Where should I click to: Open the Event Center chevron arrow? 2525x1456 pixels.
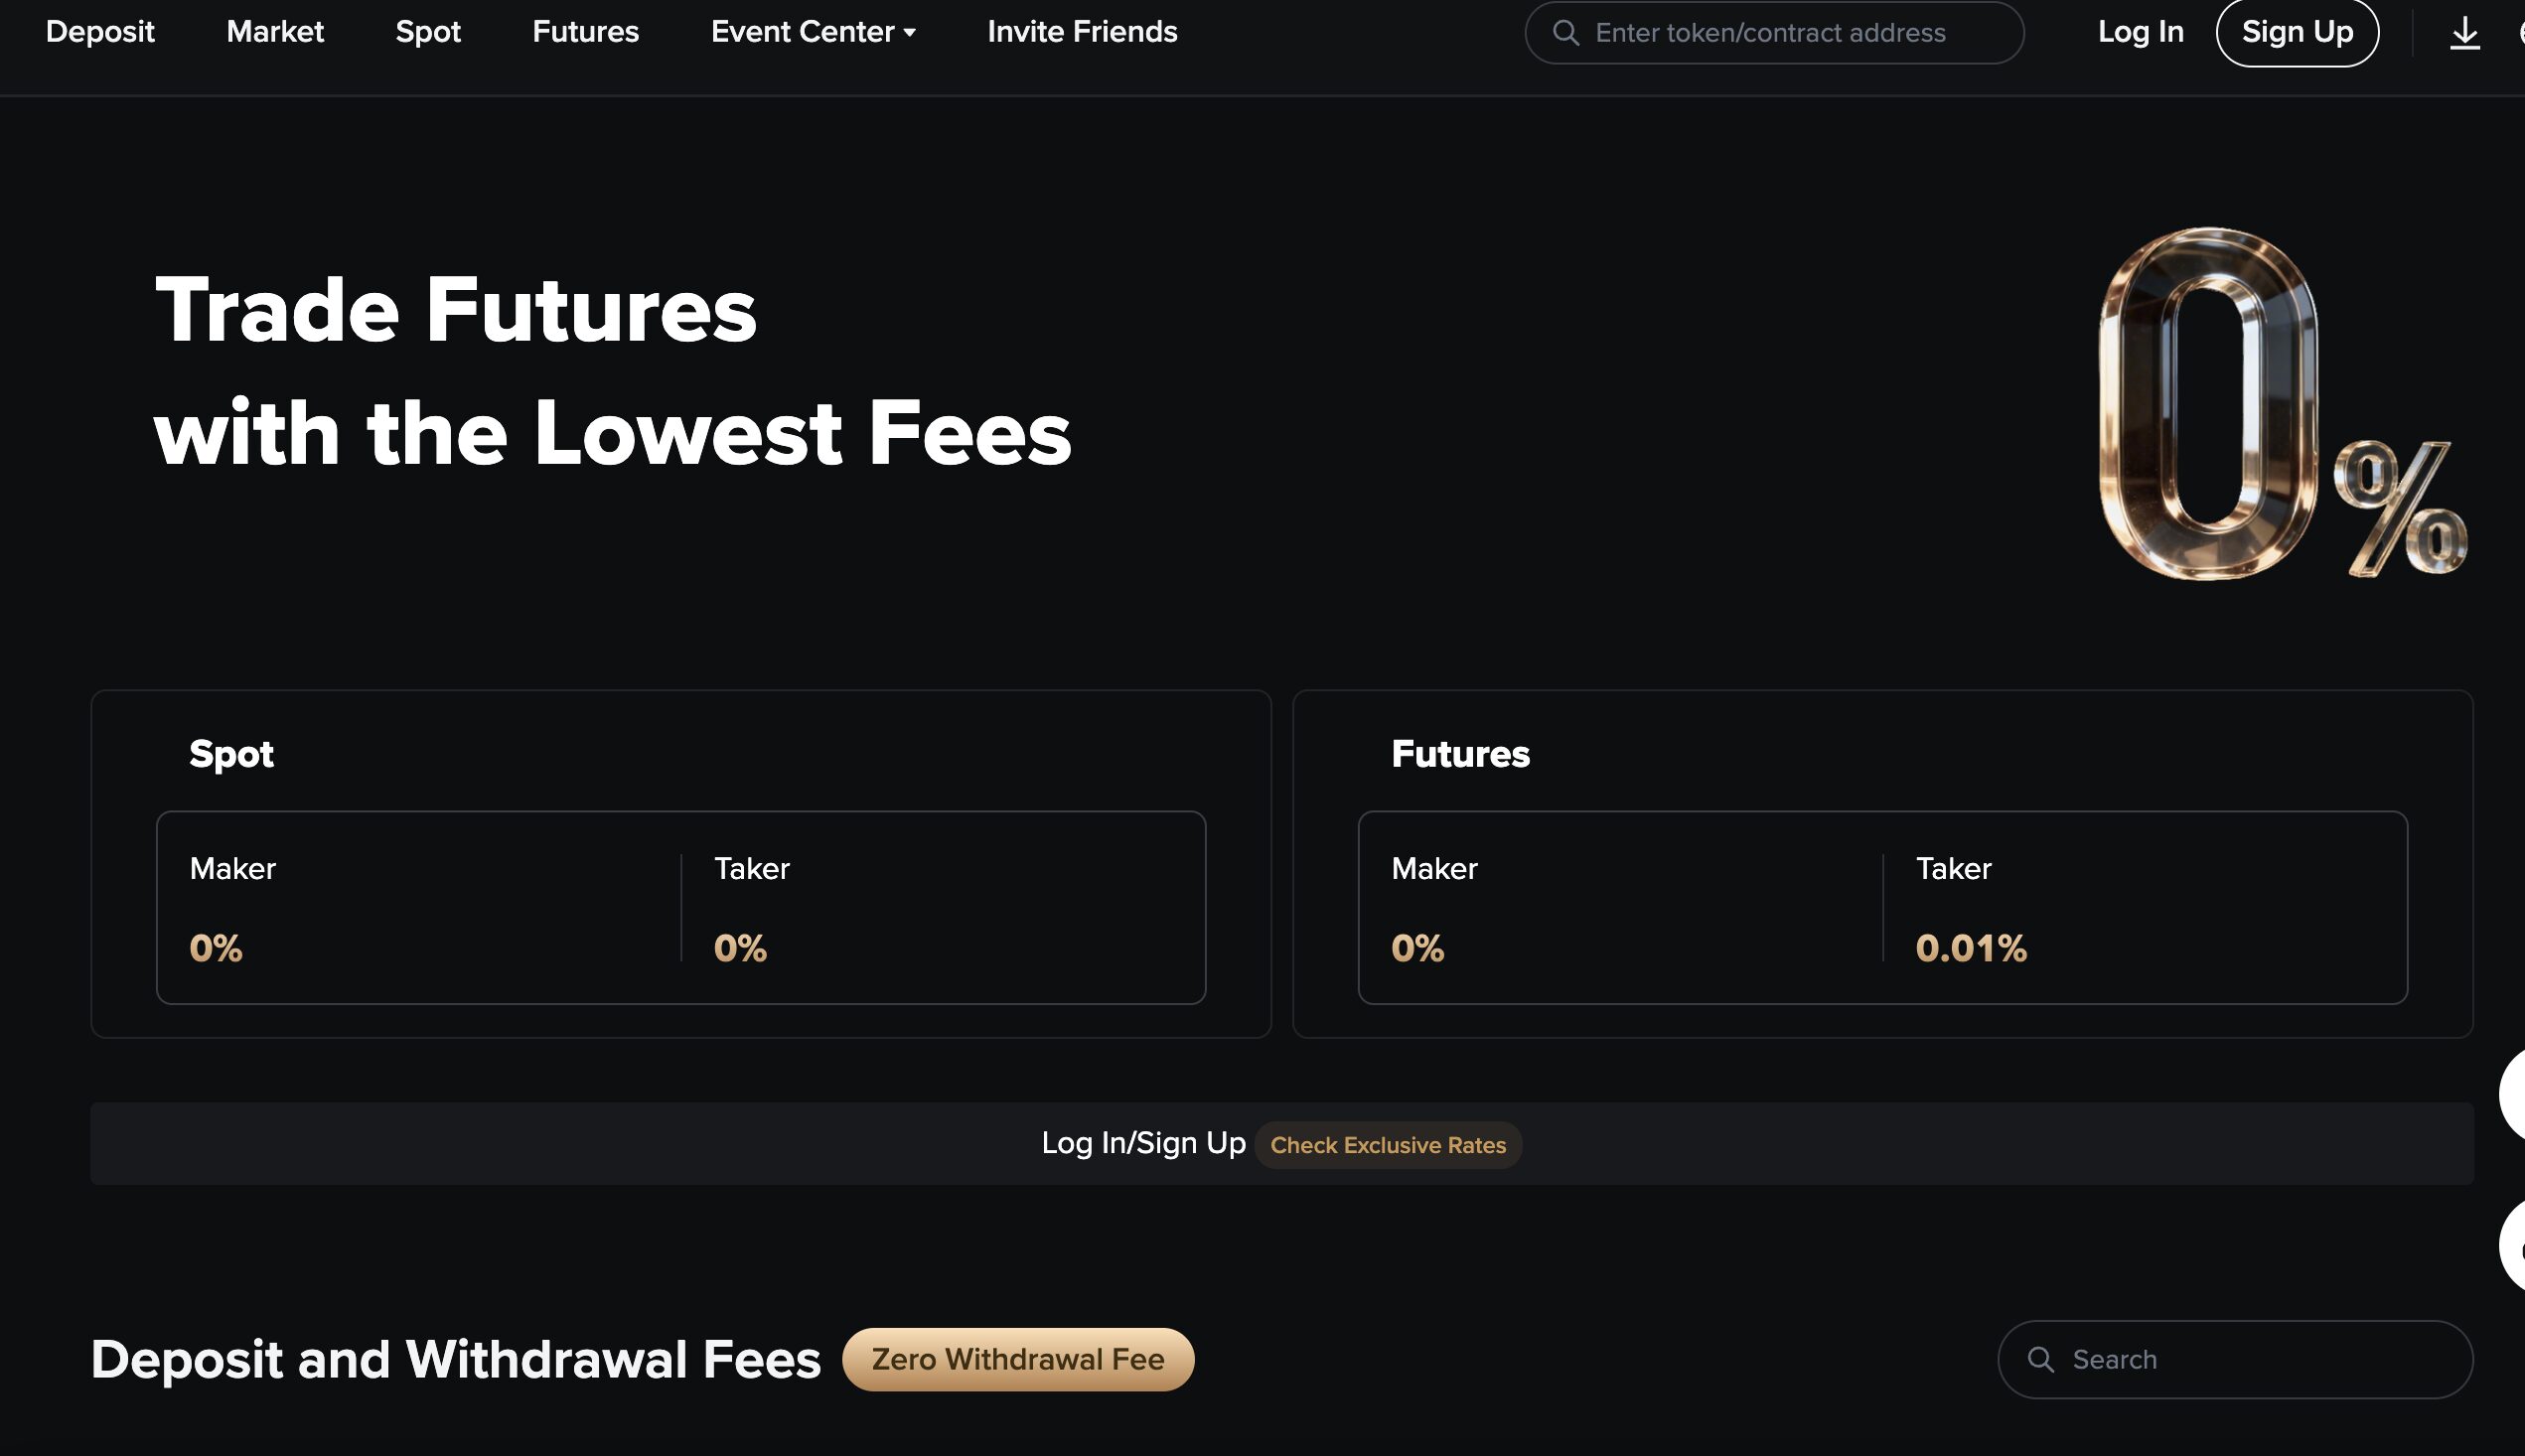point(908,33)
